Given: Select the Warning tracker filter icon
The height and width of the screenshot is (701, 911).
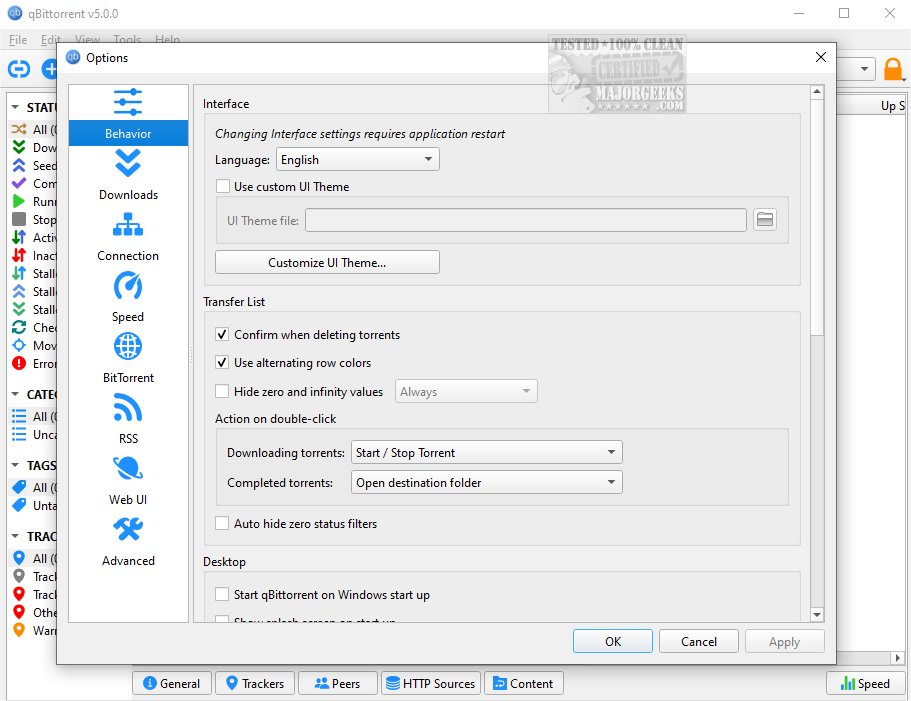Looking at the screenshot, I should coord(19,630).
